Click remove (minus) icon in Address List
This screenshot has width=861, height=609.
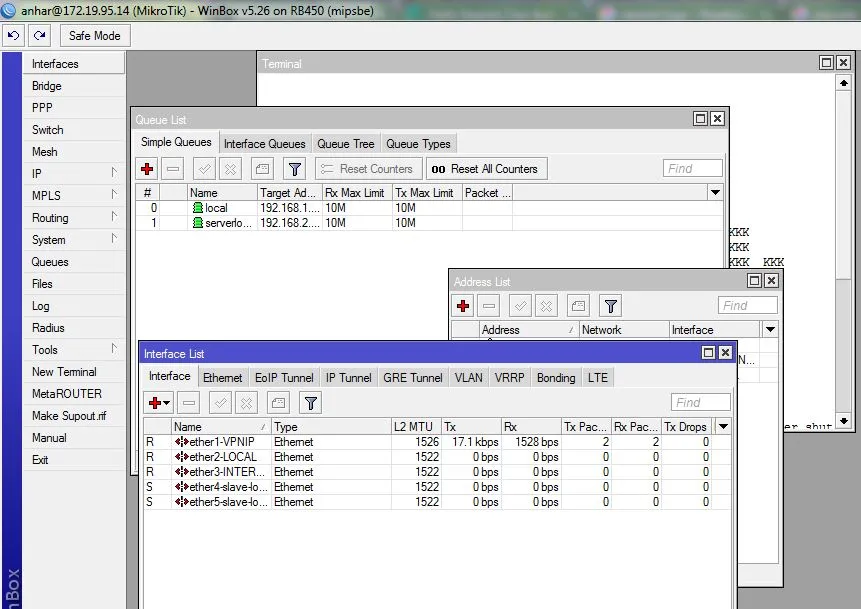489,306
